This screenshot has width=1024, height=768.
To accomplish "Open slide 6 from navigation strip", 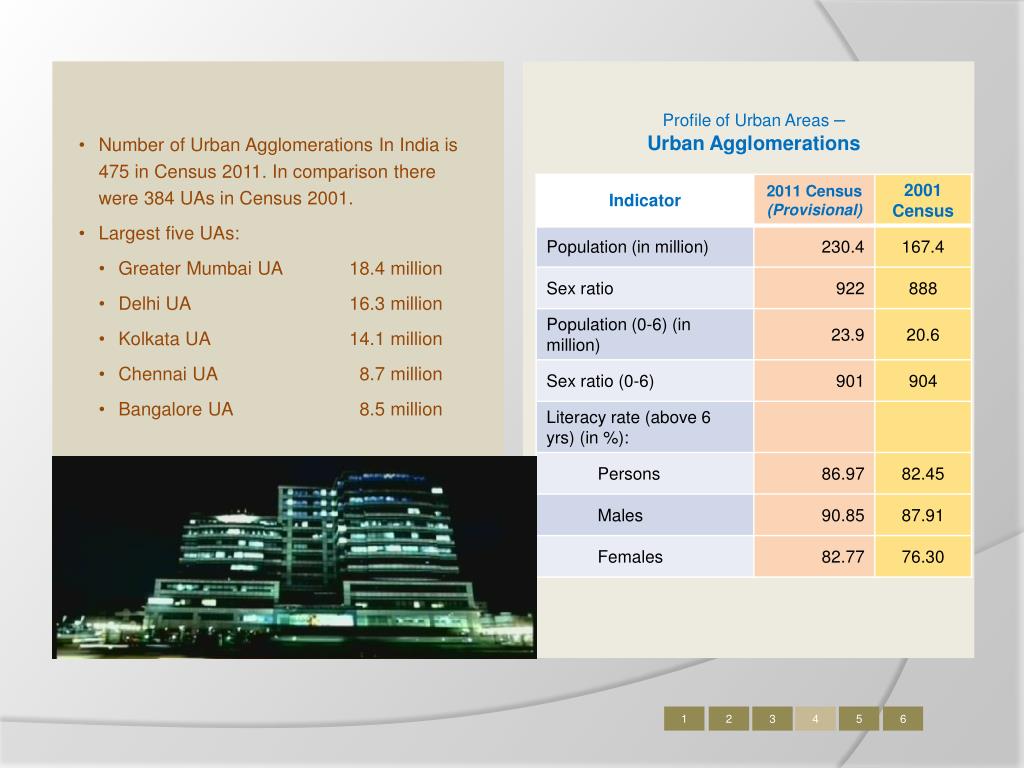I will point(901,717).
